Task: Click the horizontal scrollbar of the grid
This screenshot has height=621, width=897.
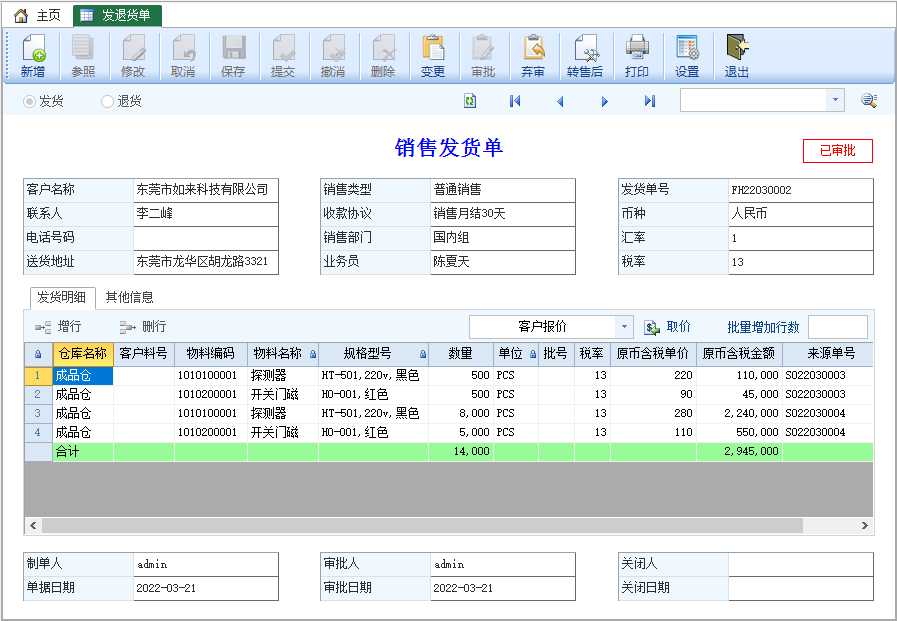Action: click(x=422, y=526)
